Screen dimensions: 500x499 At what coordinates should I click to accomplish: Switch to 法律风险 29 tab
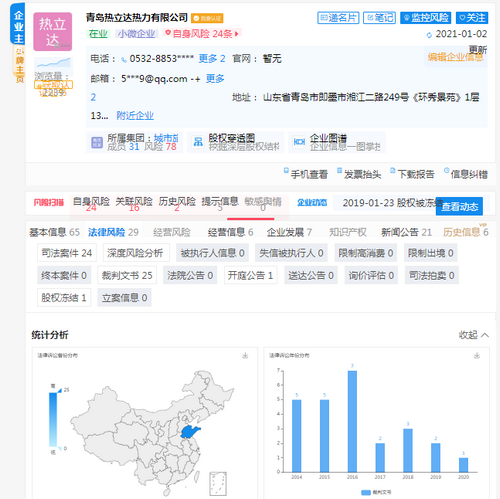113,232
